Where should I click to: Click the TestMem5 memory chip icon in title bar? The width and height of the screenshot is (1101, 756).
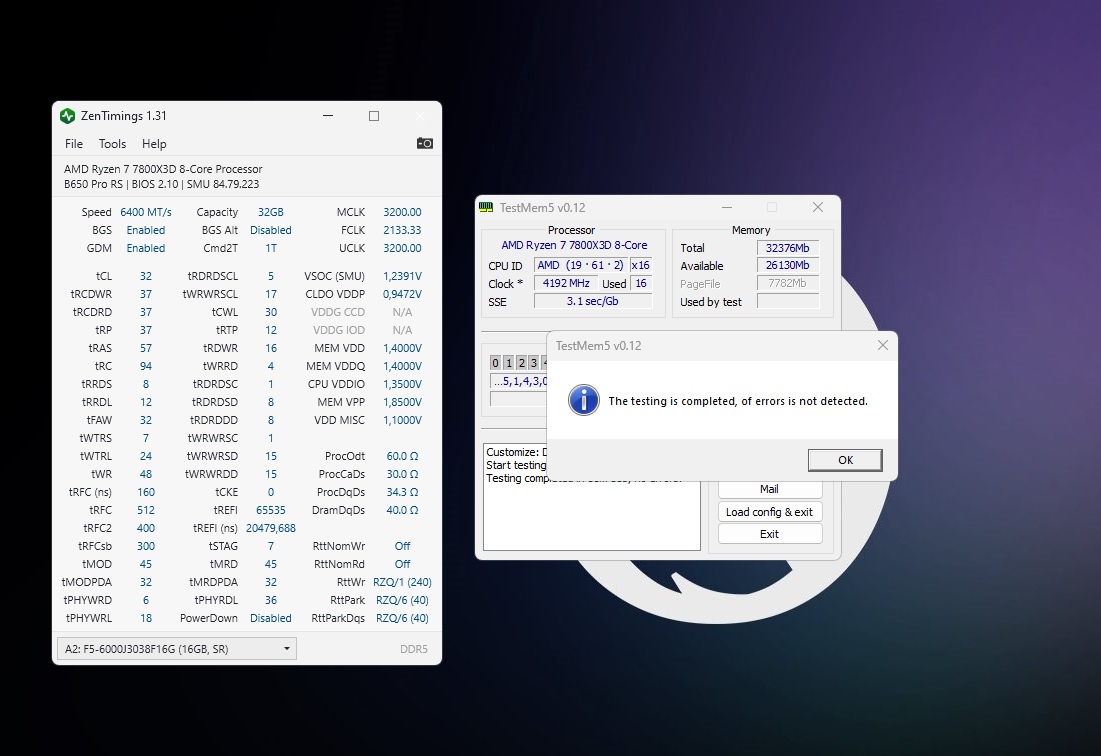(486, 207)
